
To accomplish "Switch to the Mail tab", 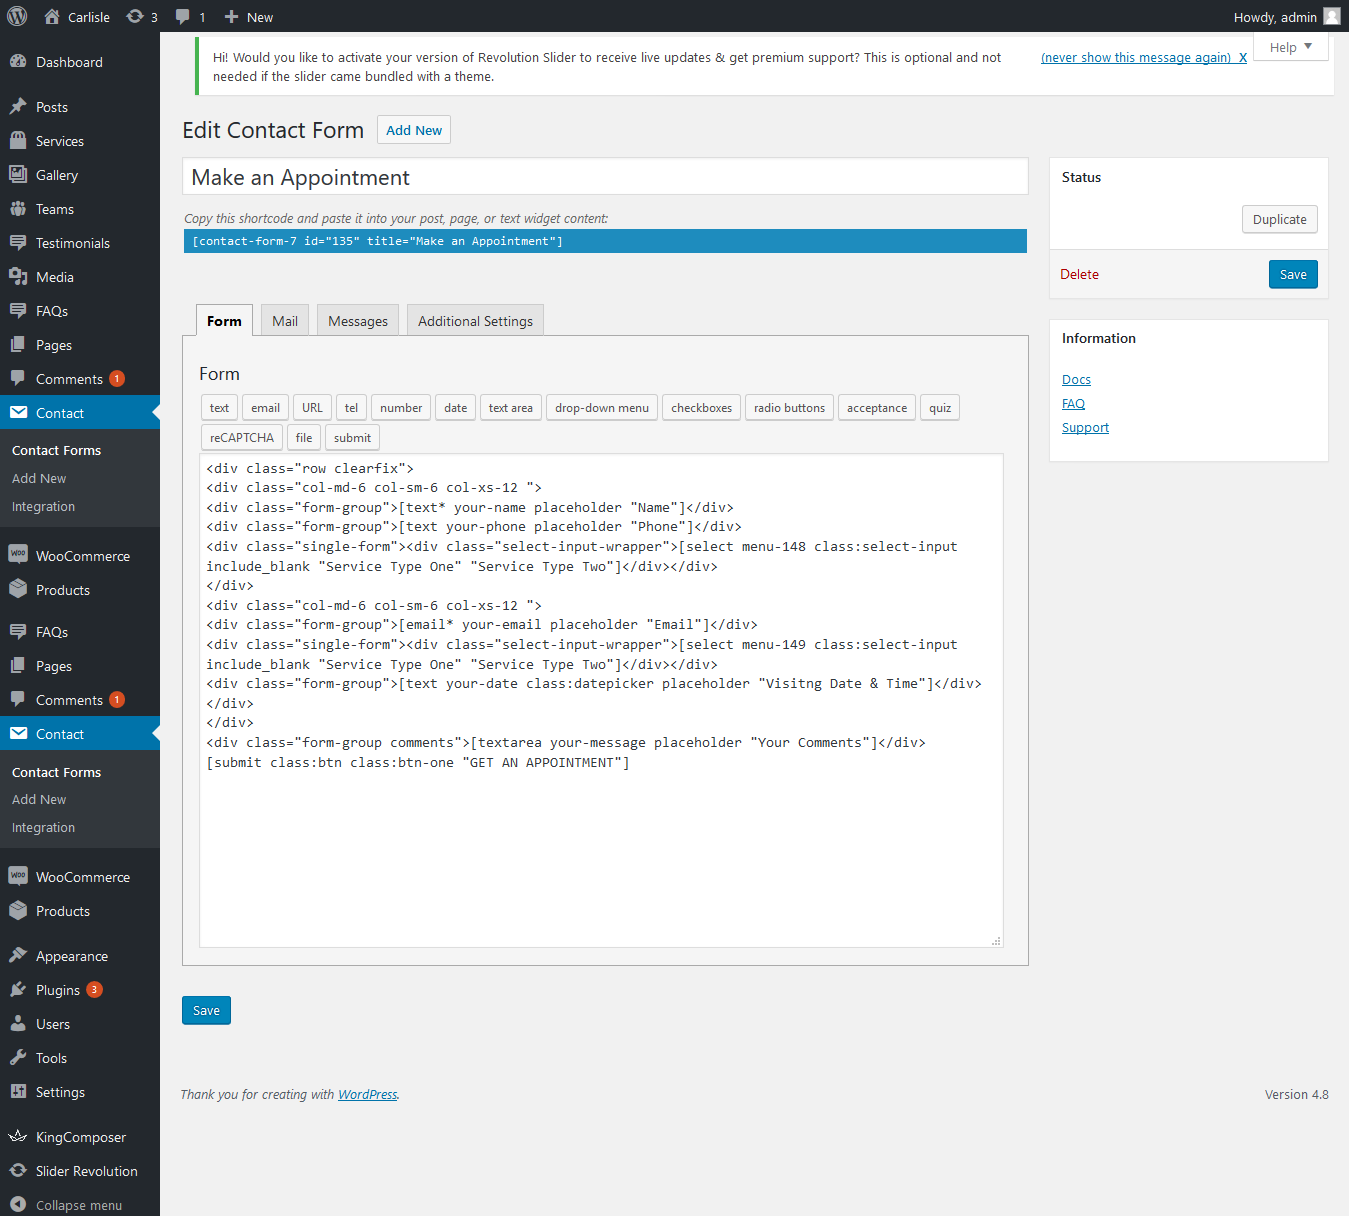I will [285, 321].
